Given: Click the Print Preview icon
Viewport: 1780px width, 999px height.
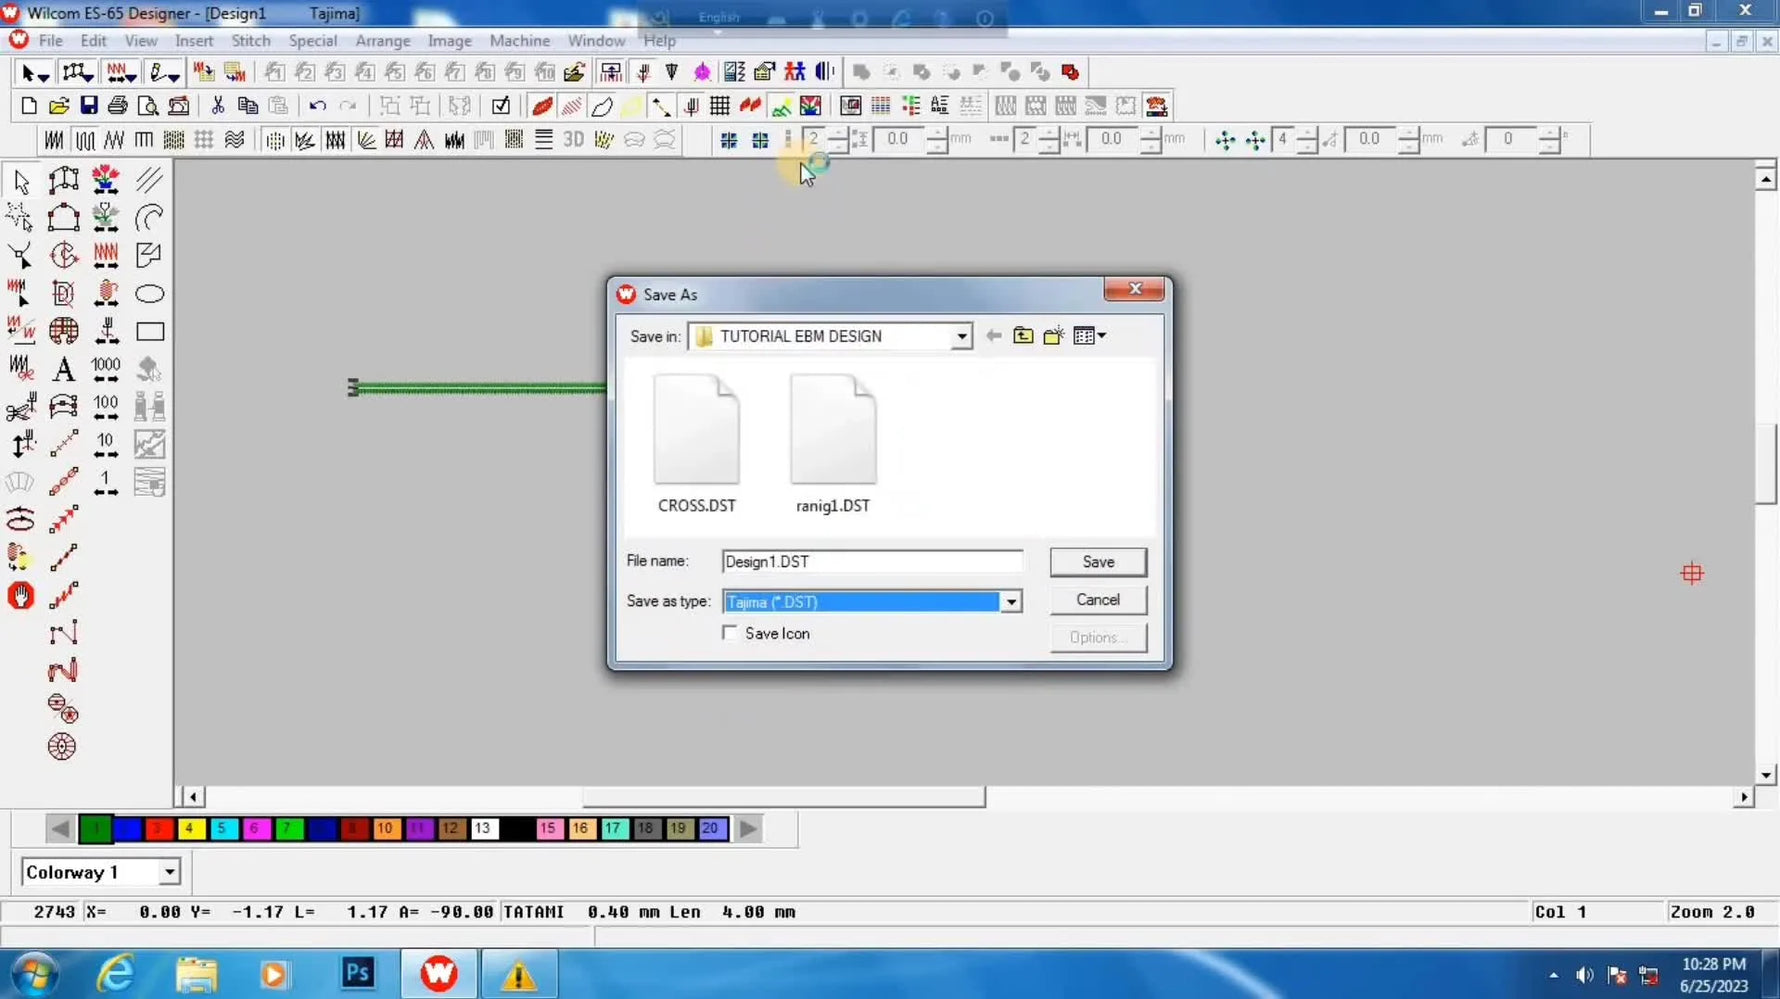Looking at the screenshot, I should tap(148, 106).
